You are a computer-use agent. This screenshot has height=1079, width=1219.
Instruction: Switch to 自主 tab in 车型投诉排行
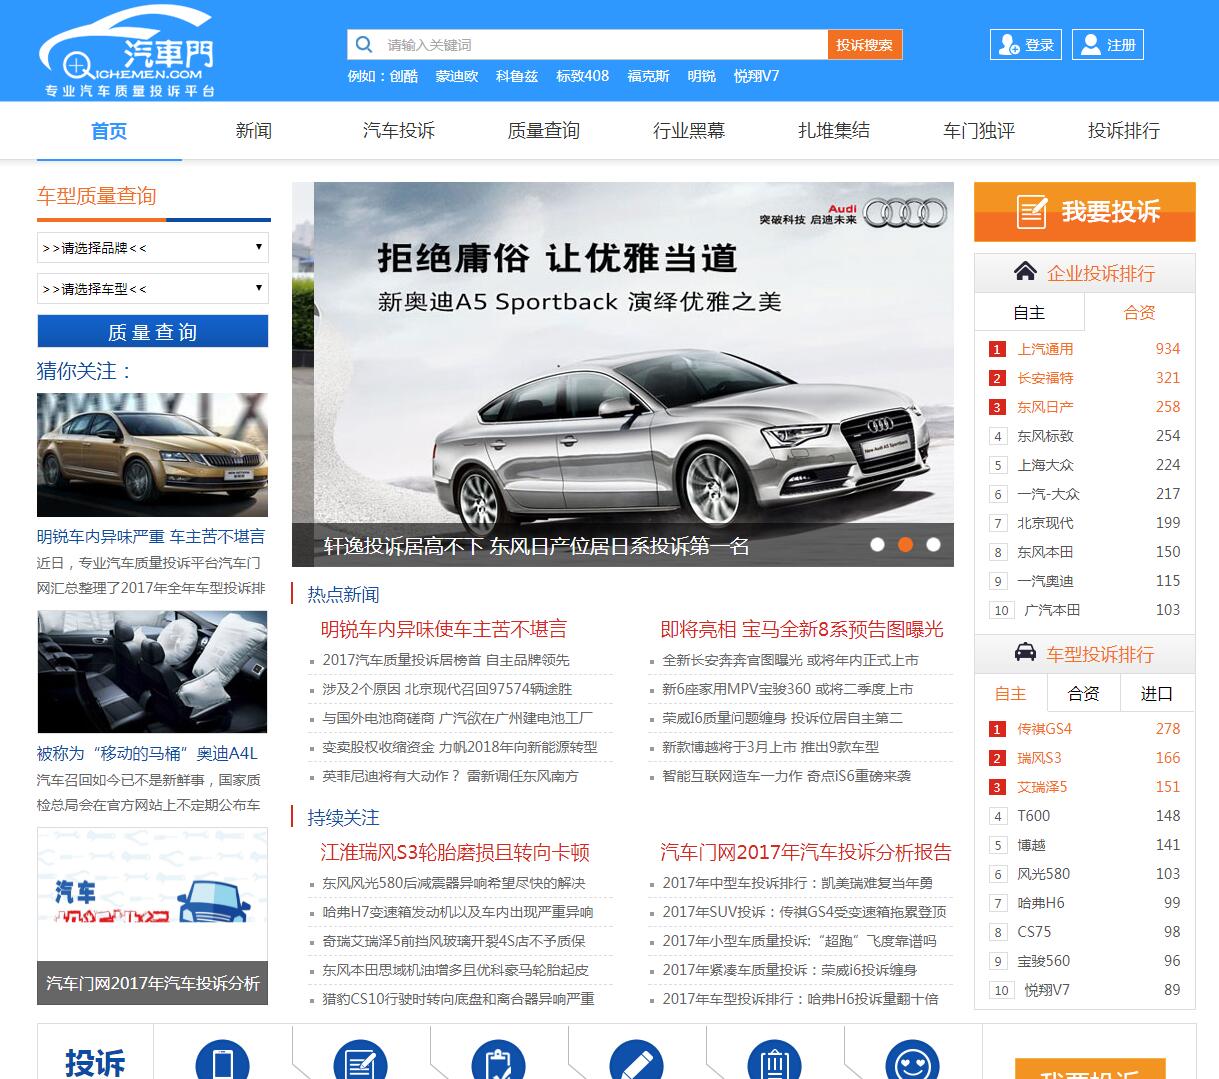tap(1010, 693)
